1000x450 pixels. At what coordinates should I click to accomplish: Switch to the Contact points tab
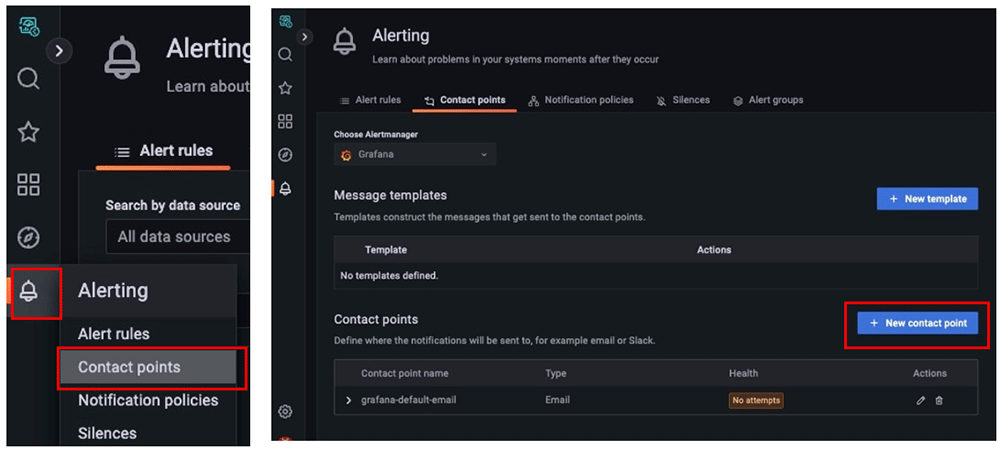click(464, 100)
